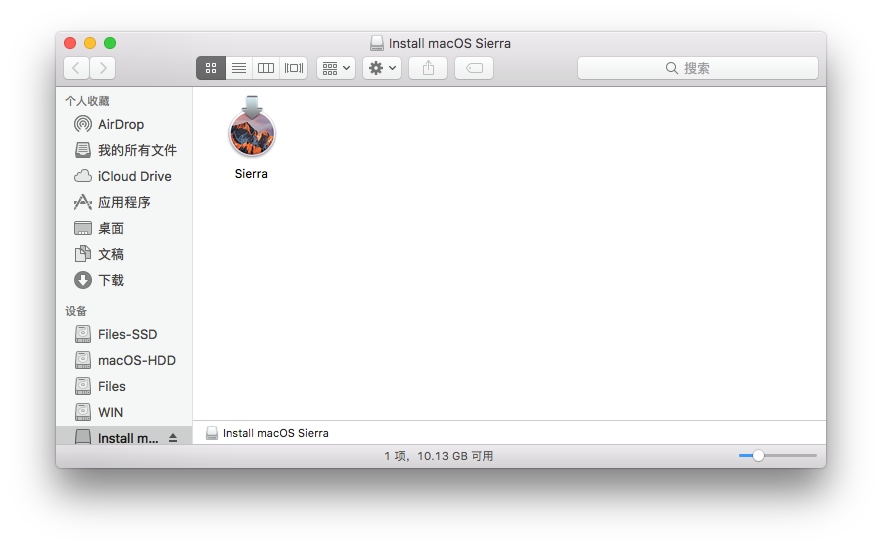Go forward with the right chevron button

point(103,68)
